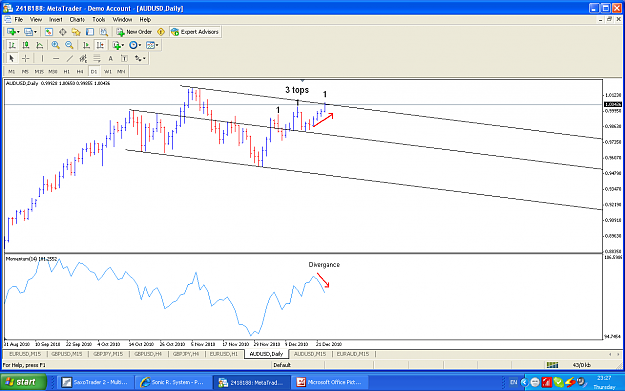Image resolution: width=625 pixels, height=391 pixels.
Task: Open the View menu
Action: coord(36,20)
